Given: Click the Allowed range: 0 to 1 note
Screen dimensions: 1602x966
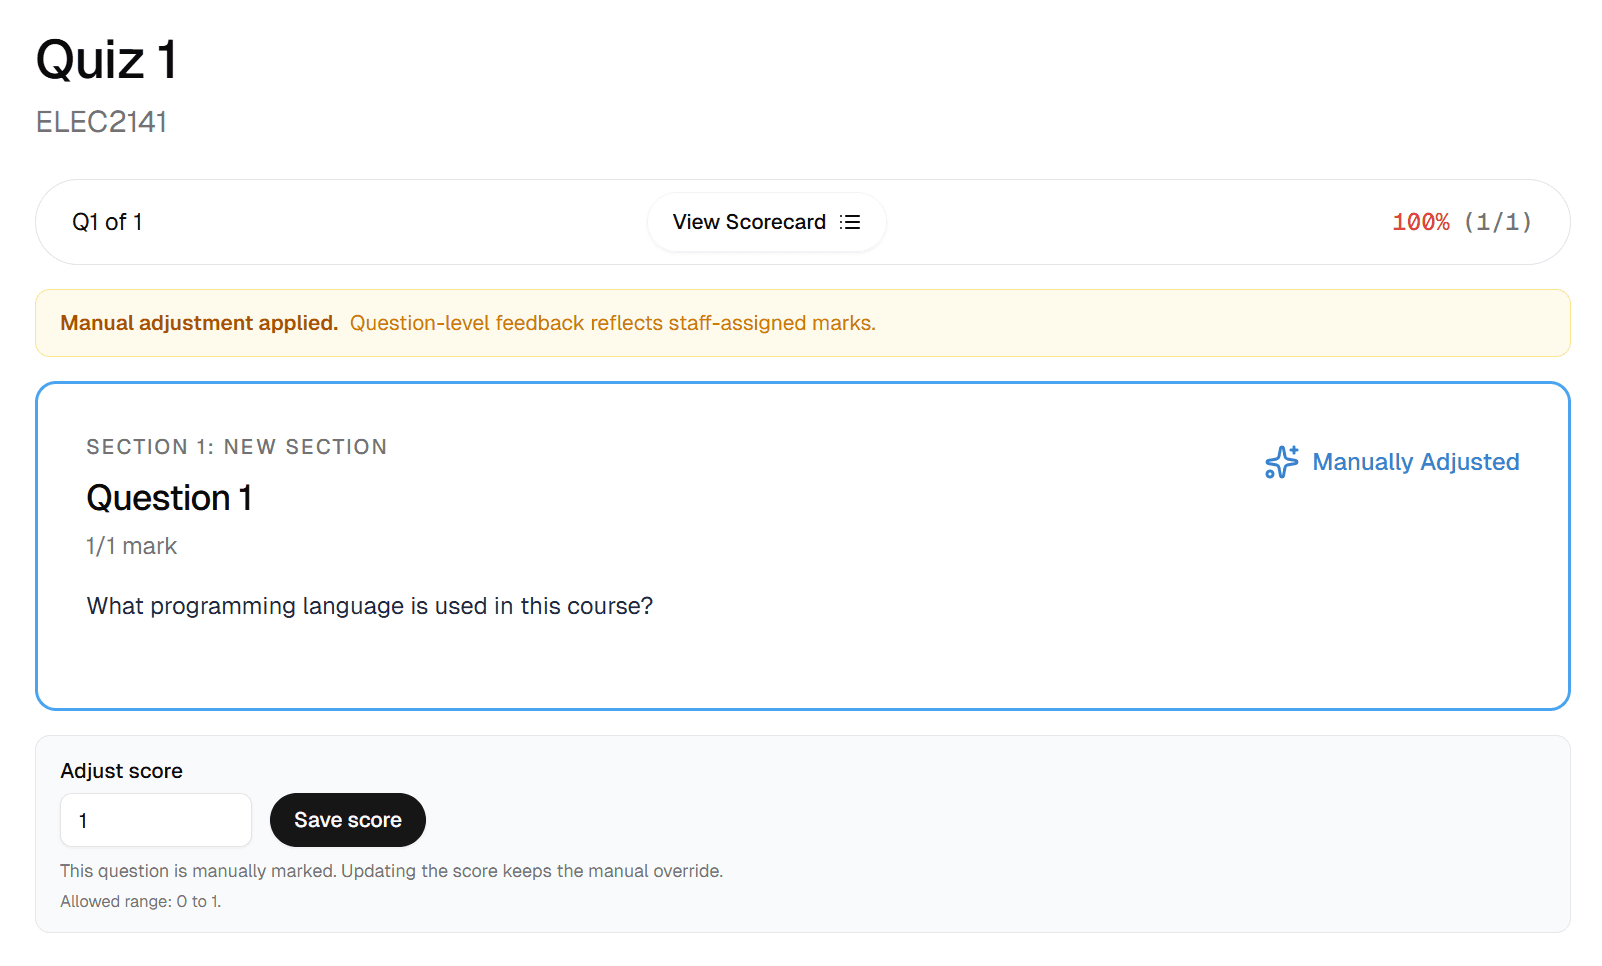Looking at the screenshot, I should (140, 901).
